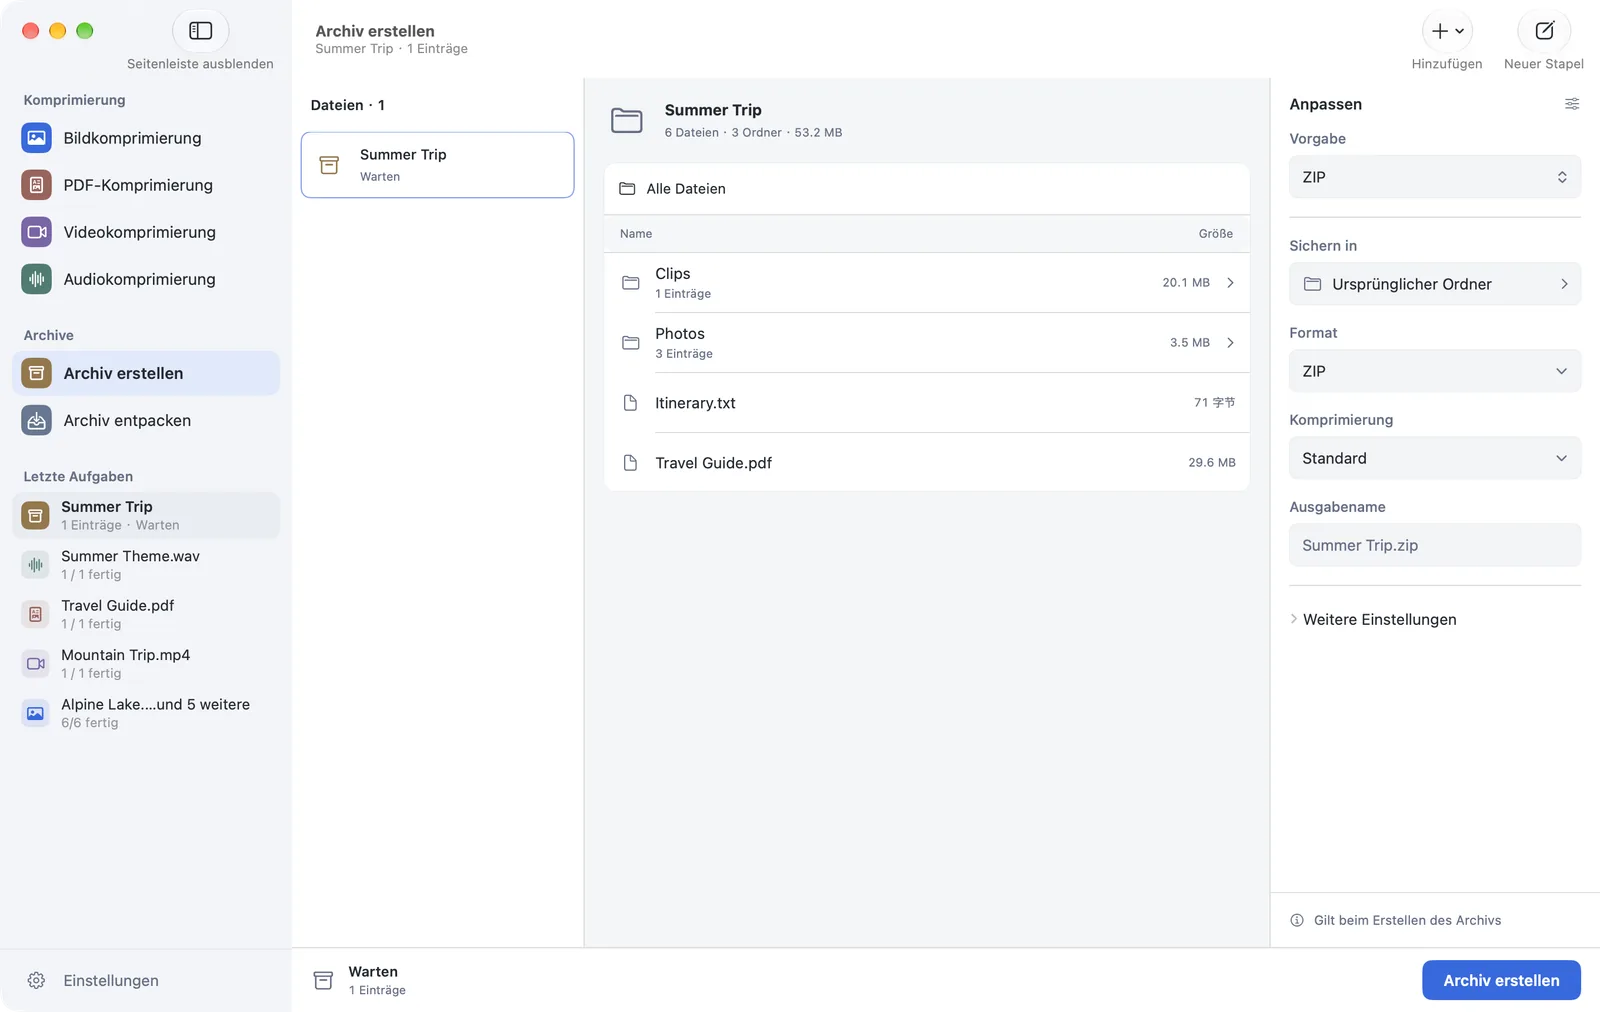Screen dimensions: 1600x1012
Task: Select the Audiokomprimierung icon
Action: 36,279
